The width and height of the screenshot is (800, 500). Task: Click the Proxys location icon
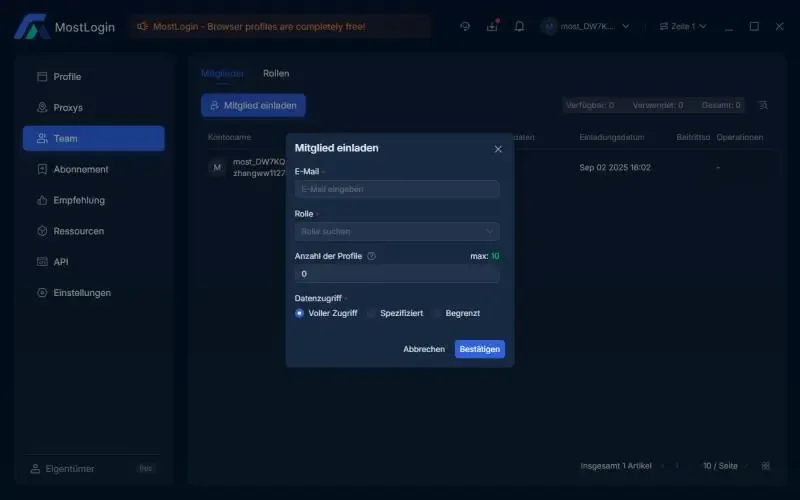(42, 108)
